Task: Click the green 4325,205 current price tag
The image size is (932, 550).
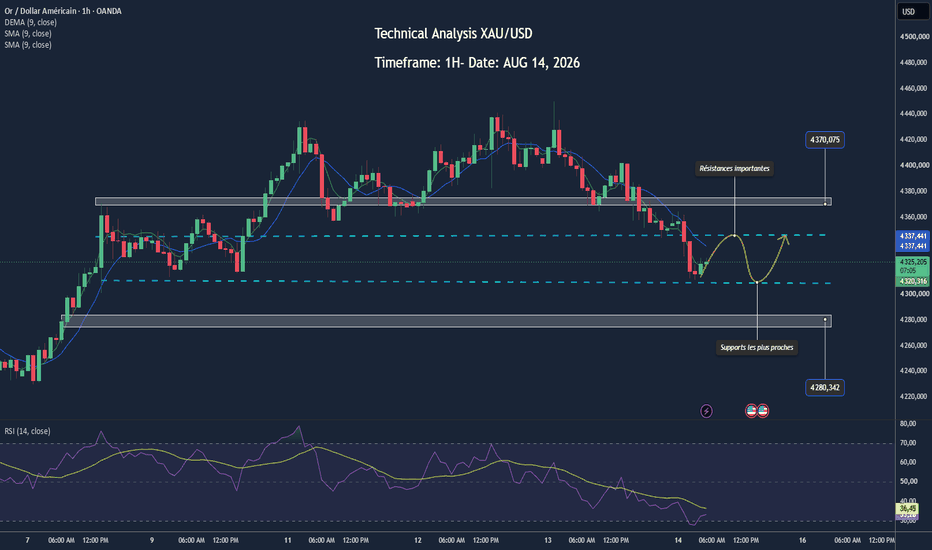Action: (913, 262)
